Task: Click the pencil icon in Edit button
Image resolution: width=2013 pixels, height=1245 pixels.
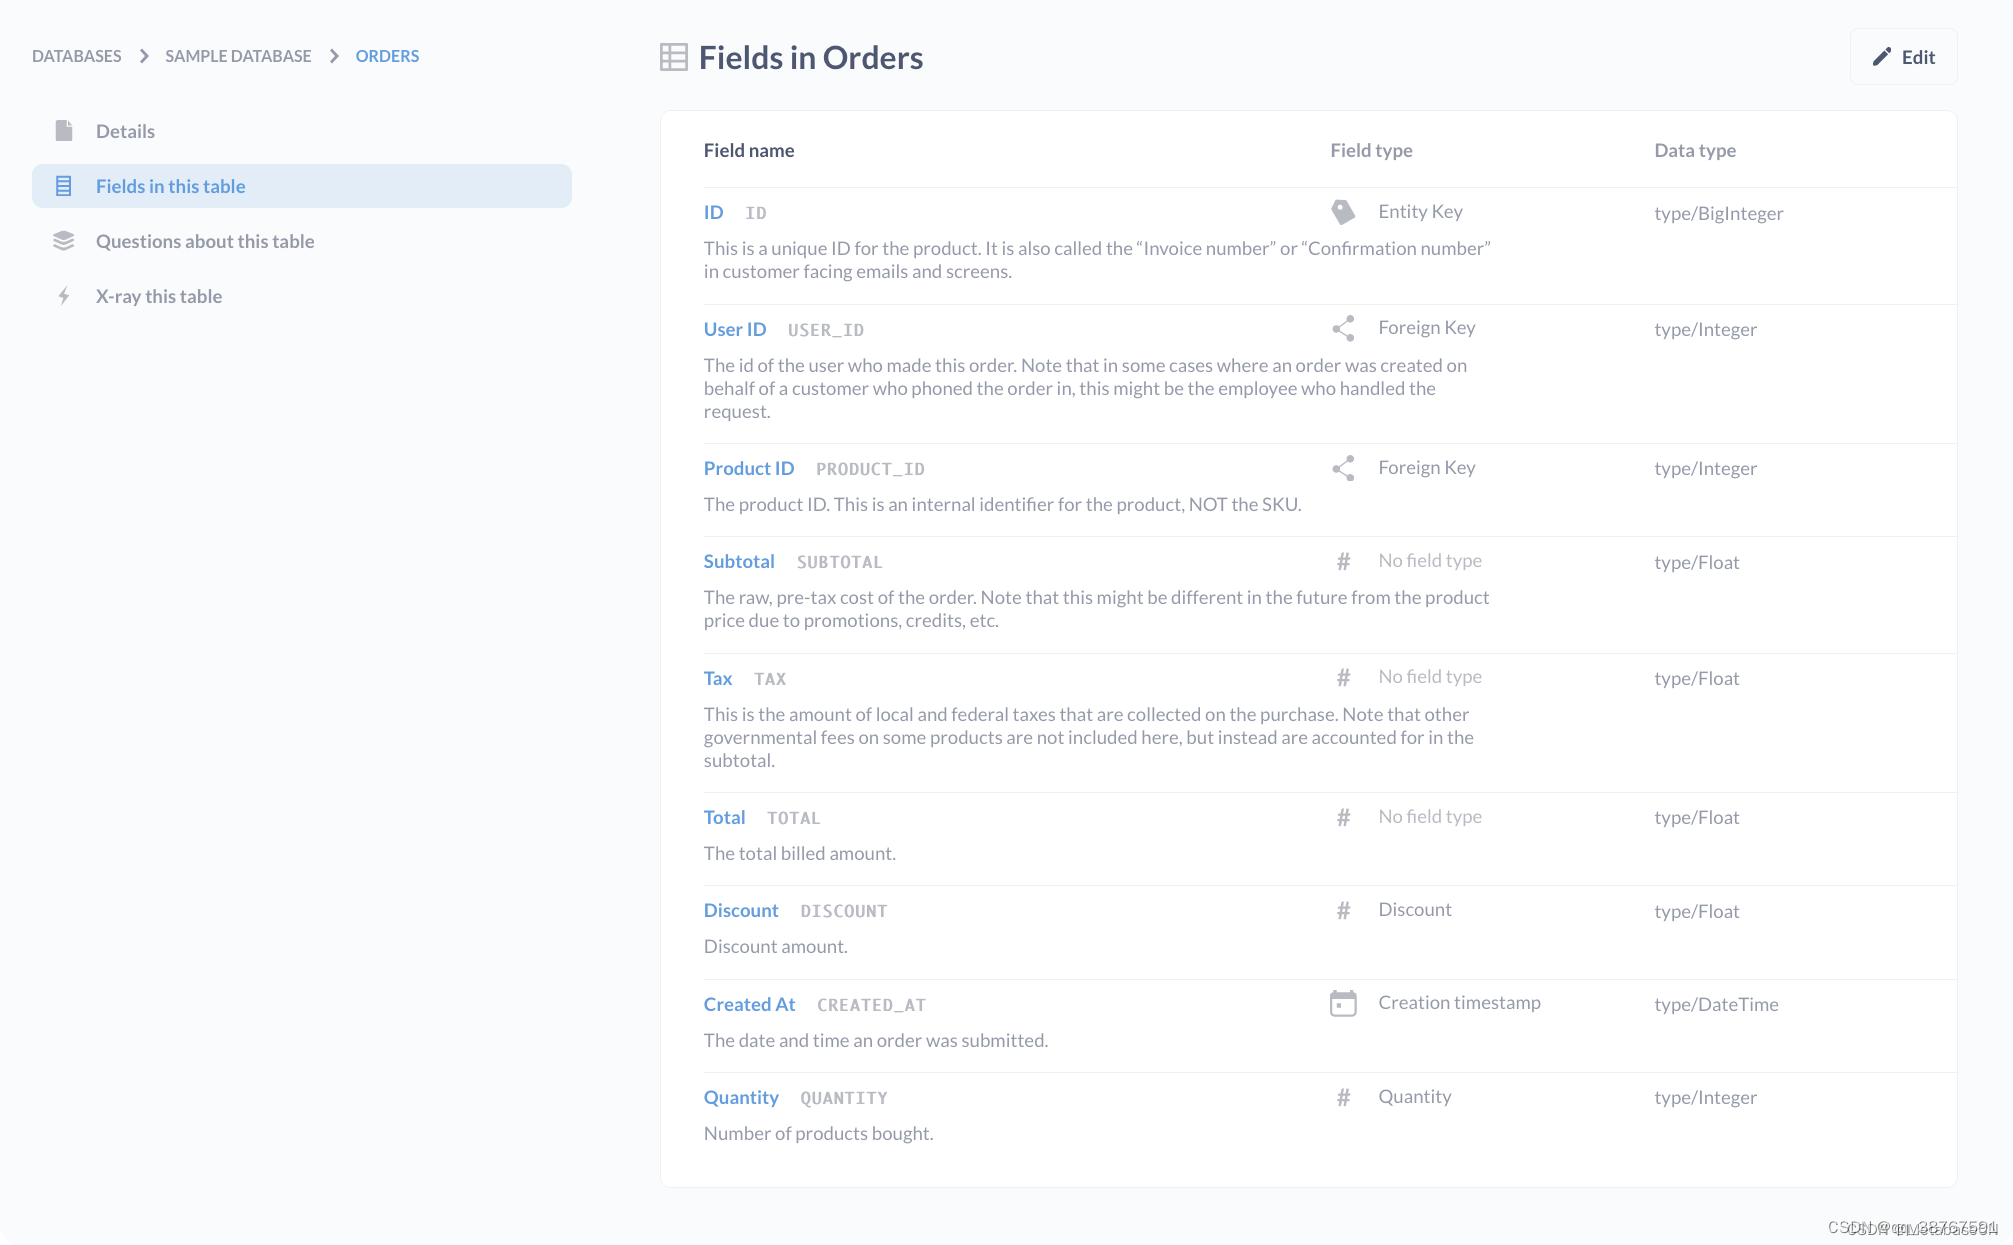Action: (x=1881, y=57)
